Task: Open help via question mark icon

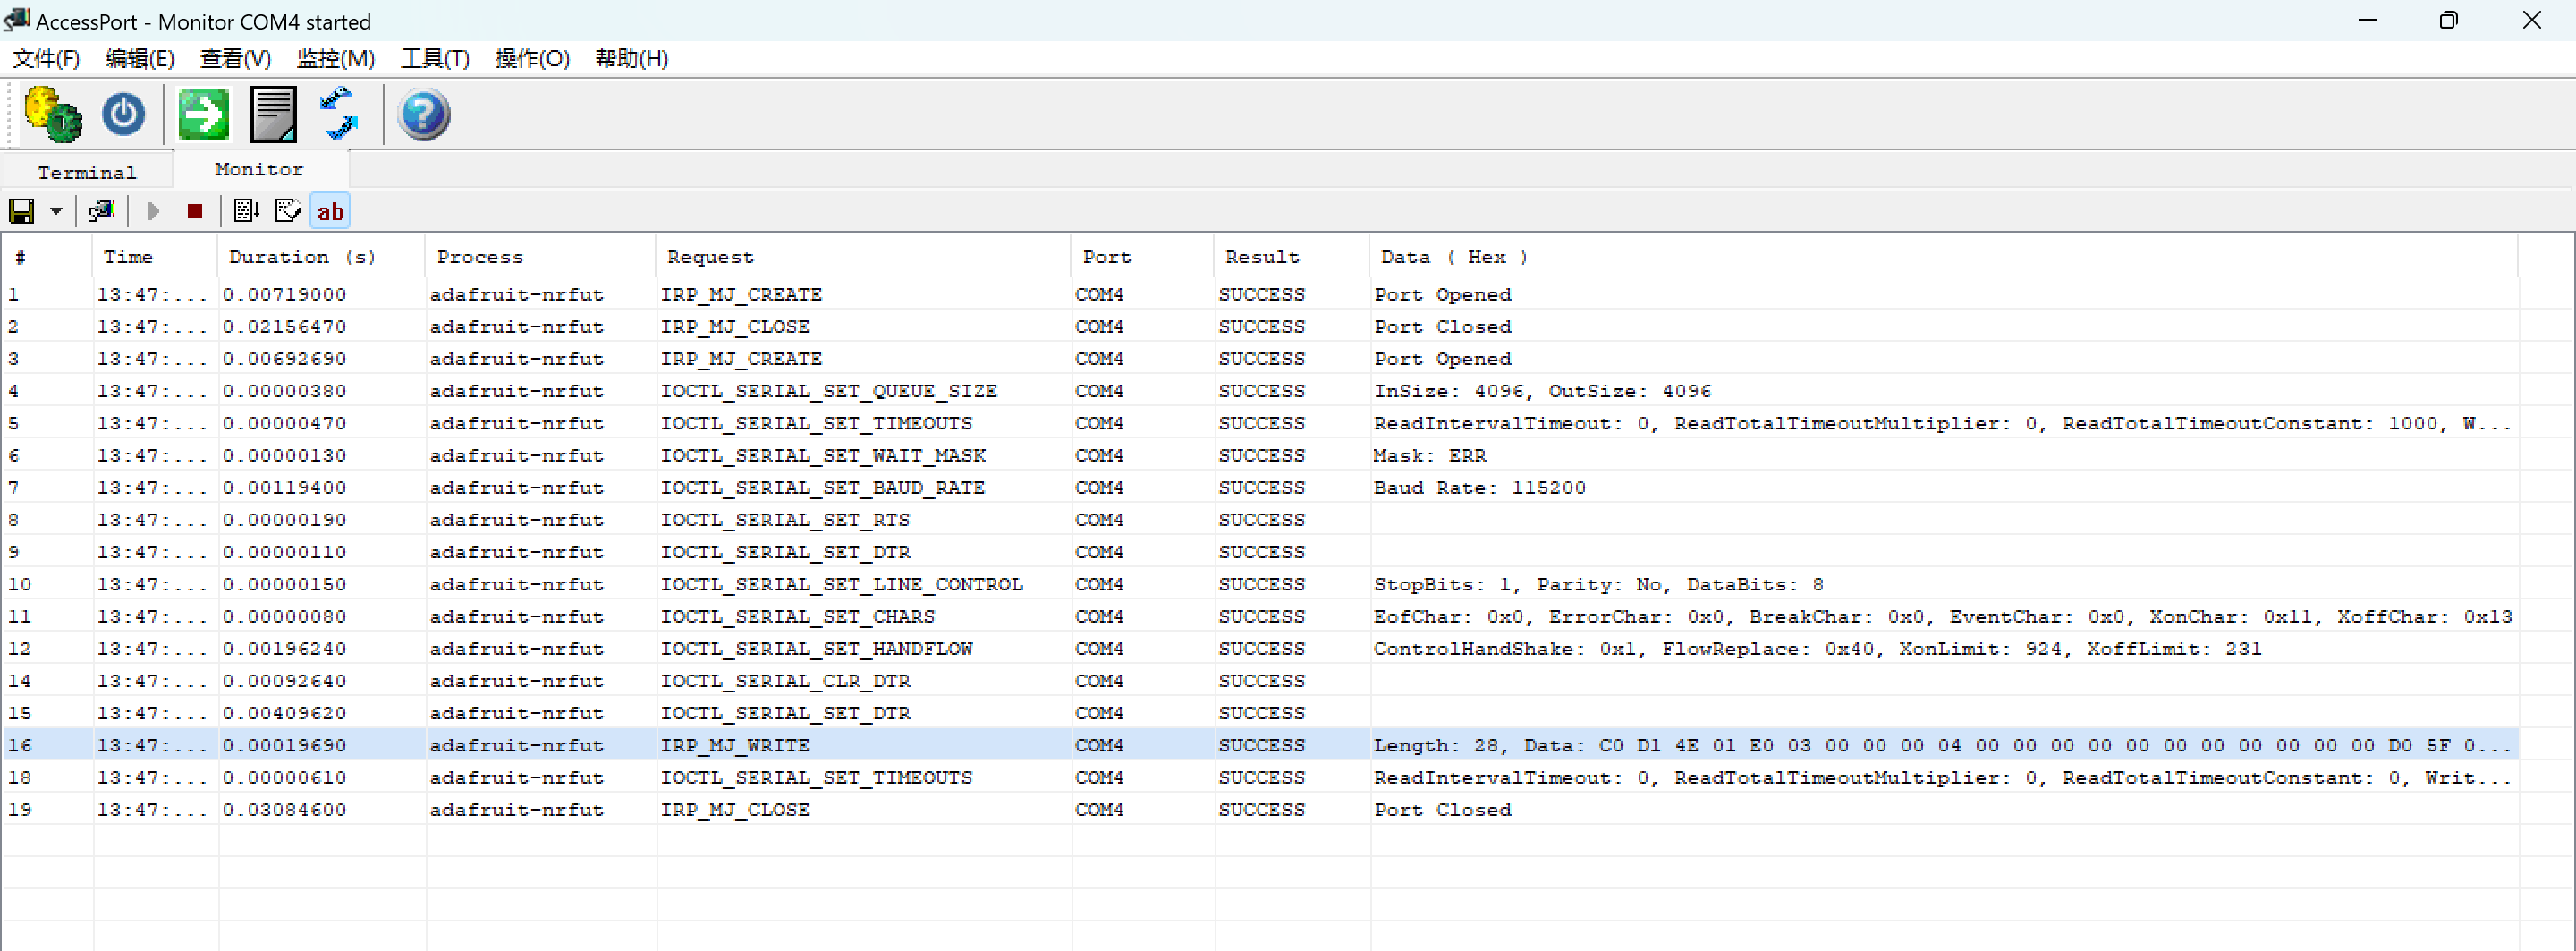Action: click(424, 114)
